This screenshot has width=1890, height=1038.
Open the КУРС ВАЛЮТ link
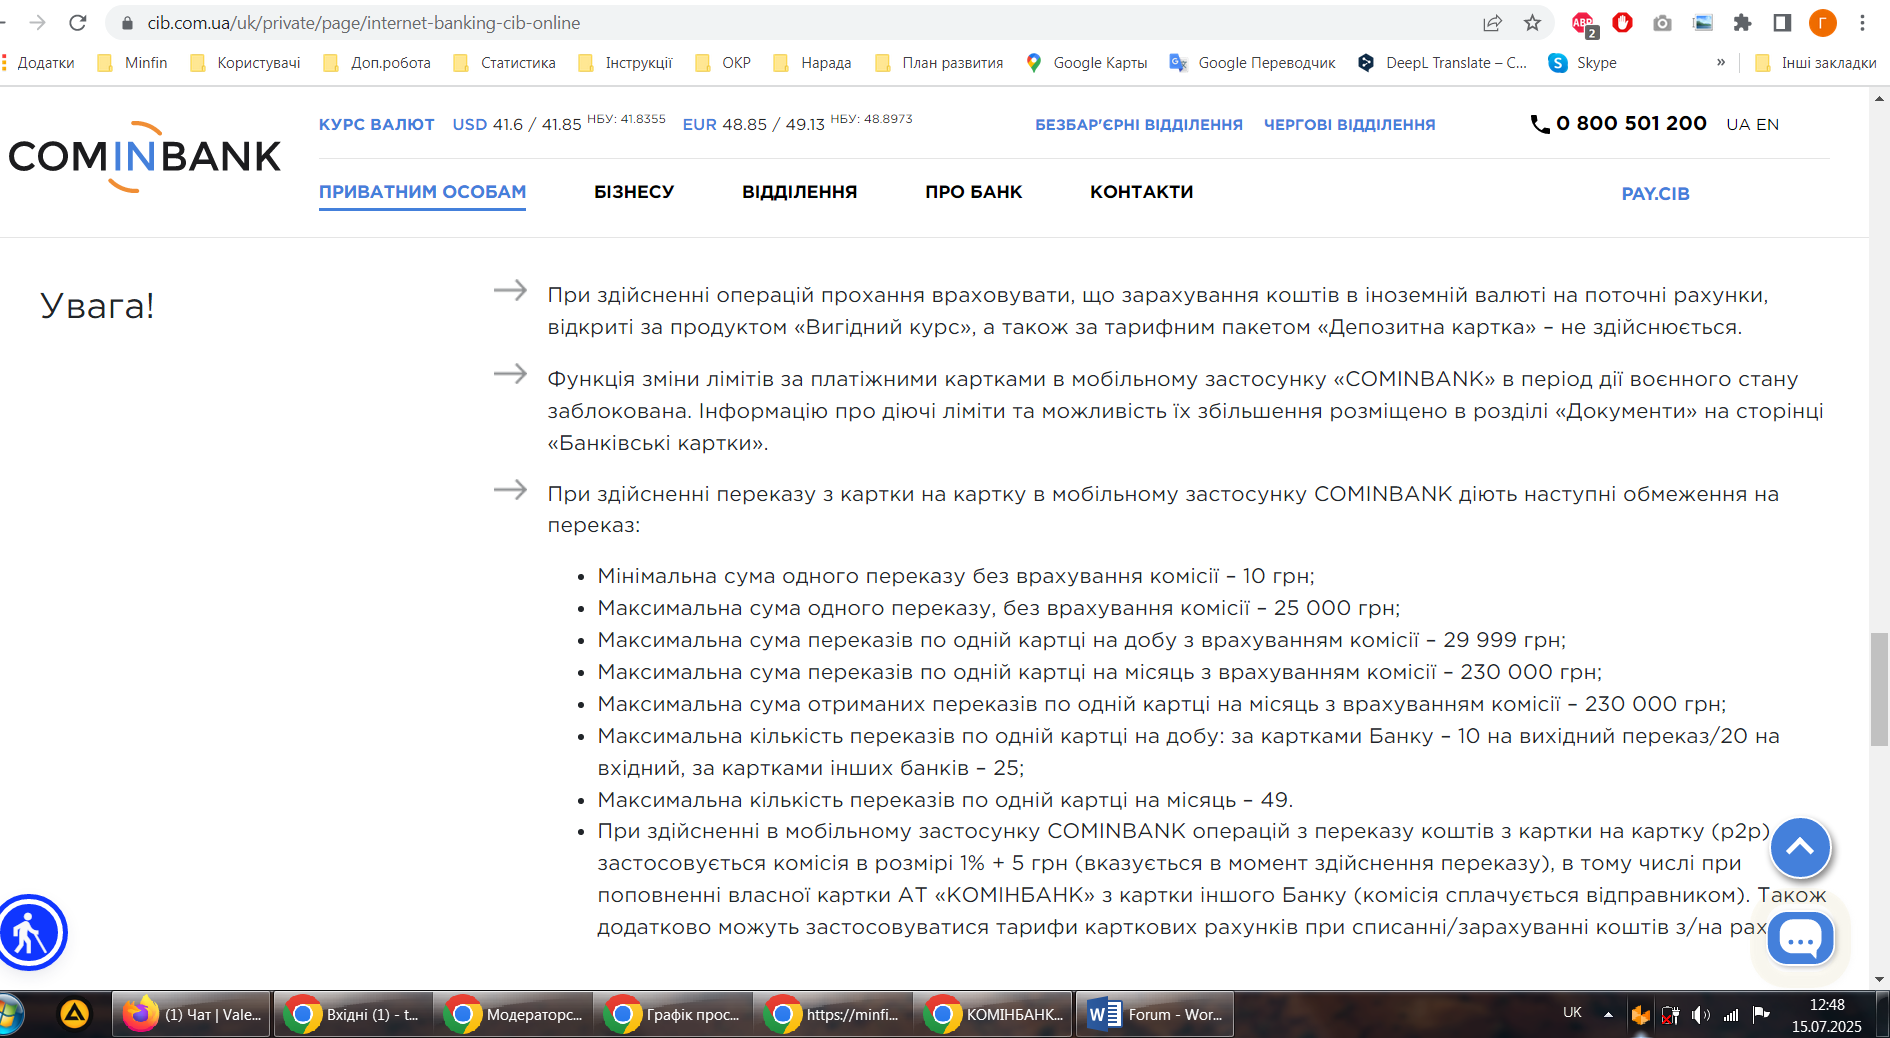pos(377,125)
